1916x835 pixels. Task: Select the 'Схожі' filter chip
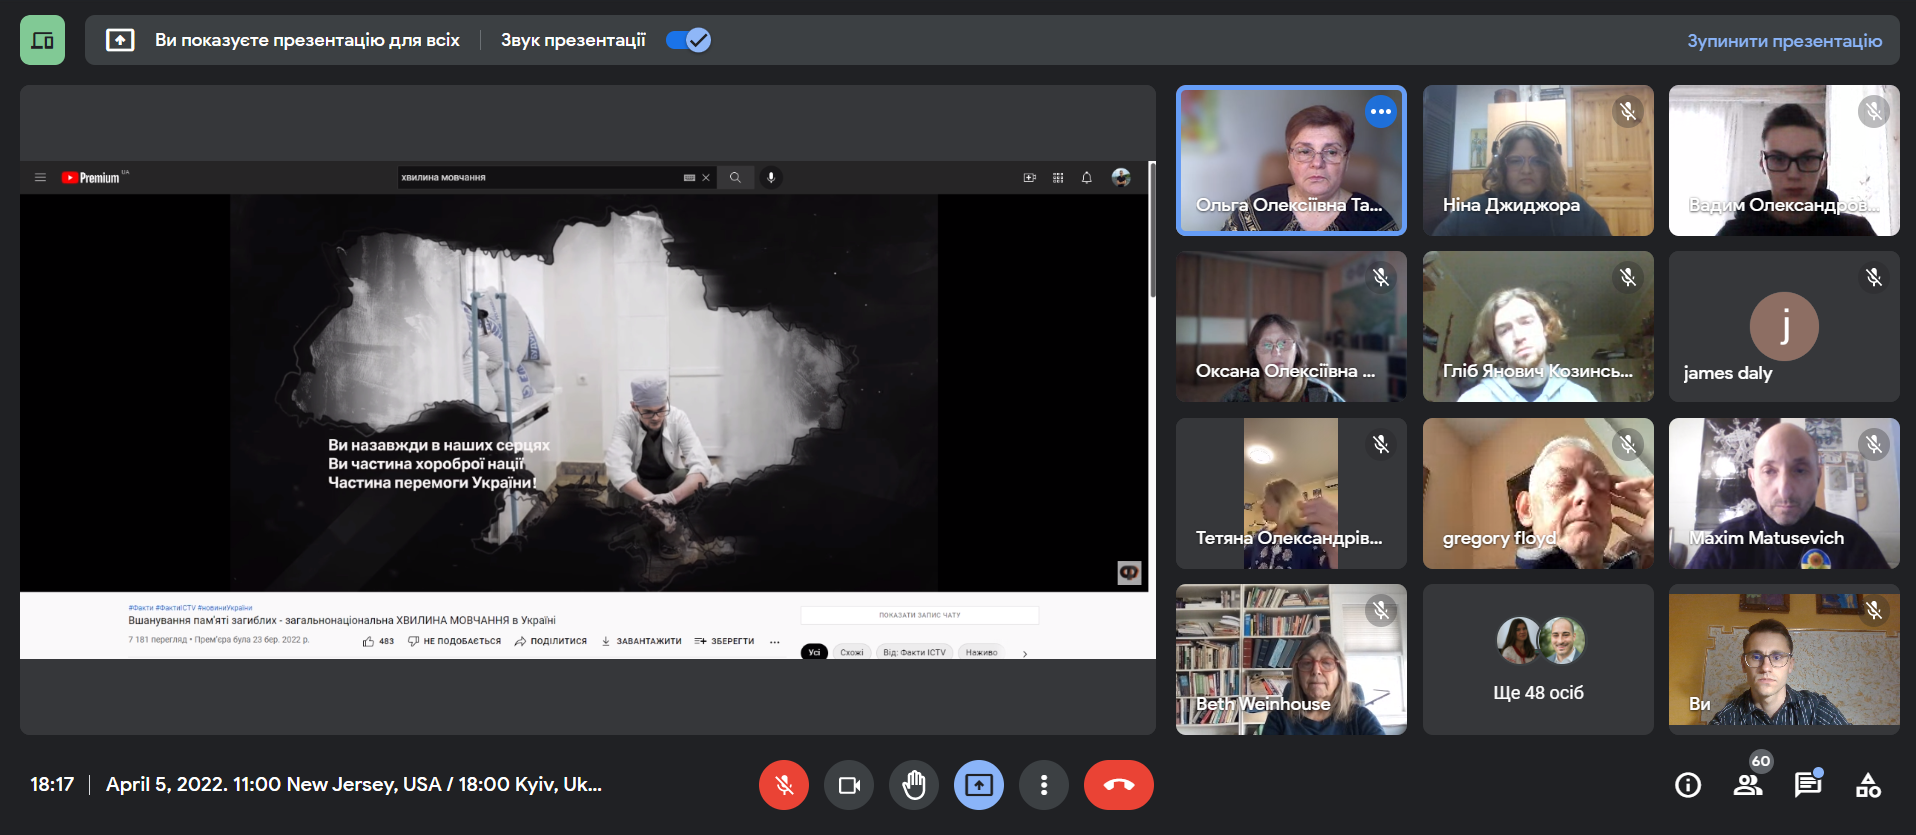tap(851, 652)
